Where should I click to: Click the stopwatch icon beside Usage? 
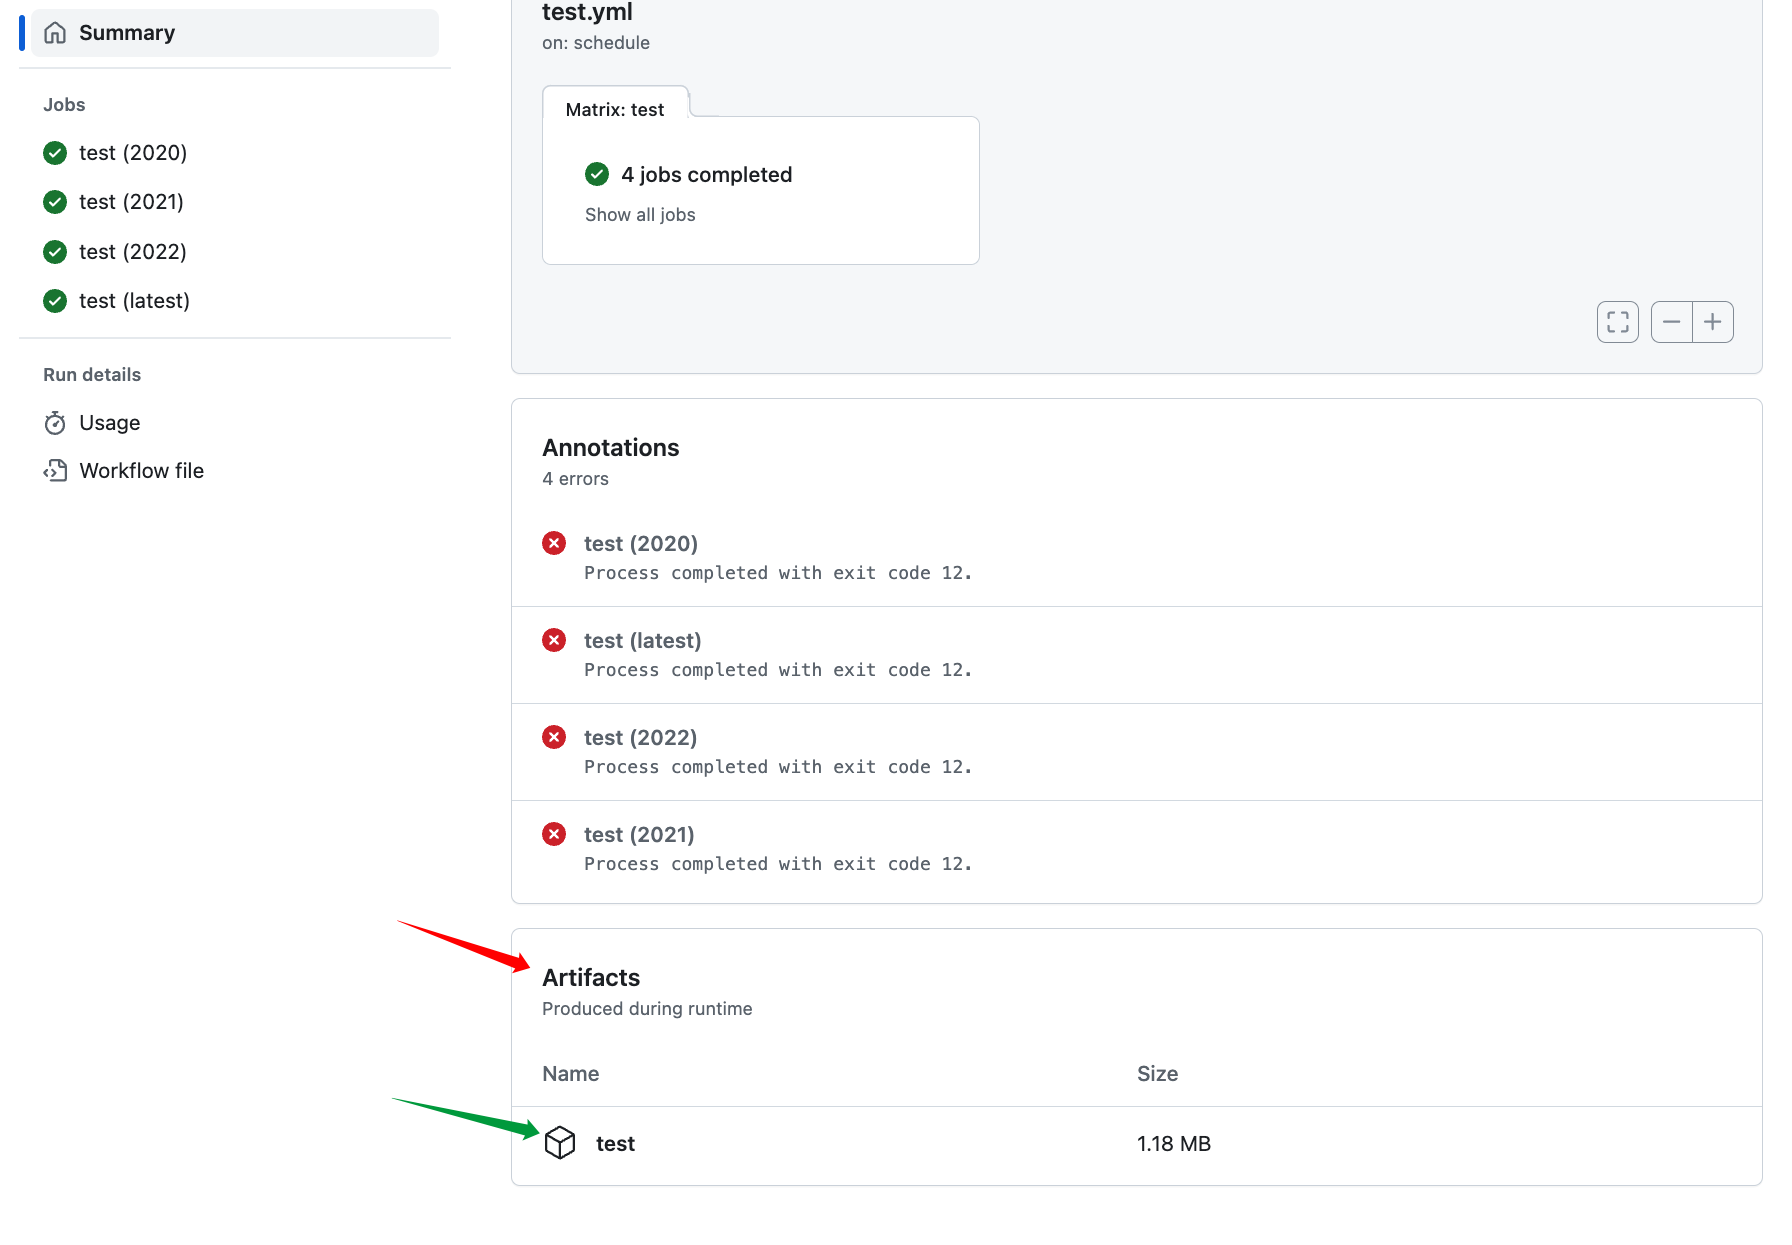pos(55,423)
